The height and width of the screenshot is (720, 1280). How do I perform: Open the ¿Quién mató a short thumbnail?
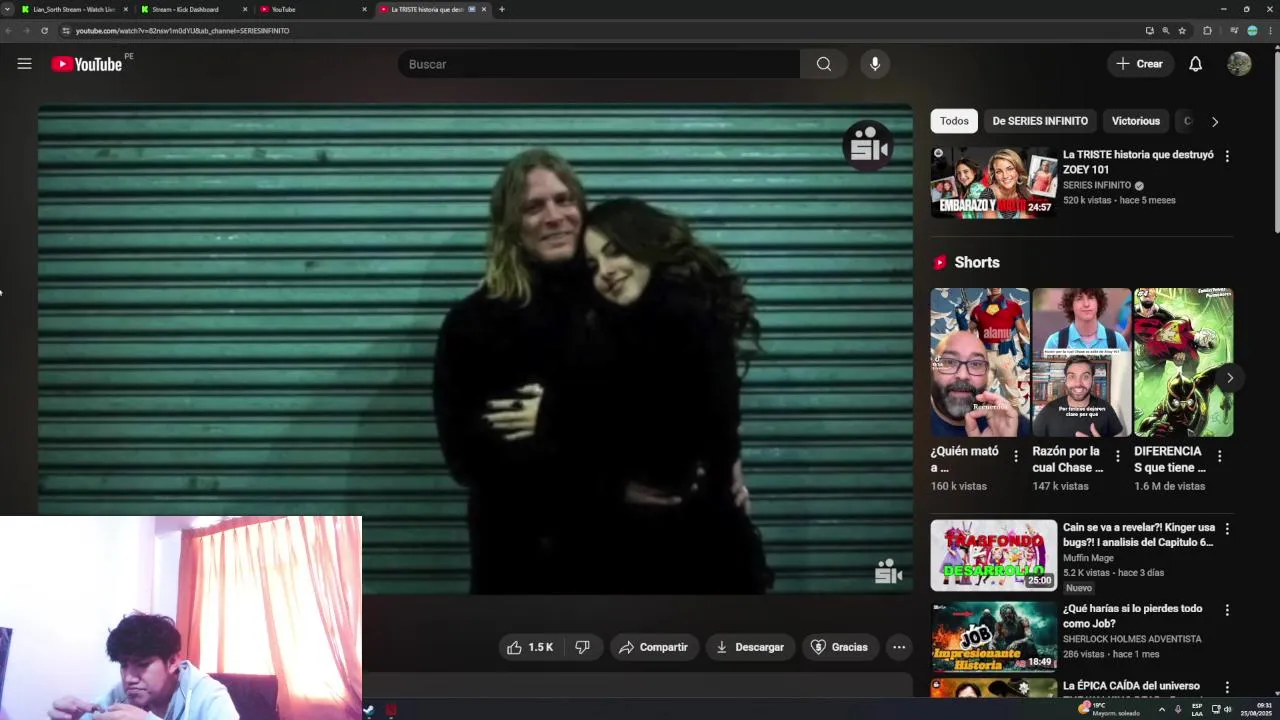[x=980, y=362]
